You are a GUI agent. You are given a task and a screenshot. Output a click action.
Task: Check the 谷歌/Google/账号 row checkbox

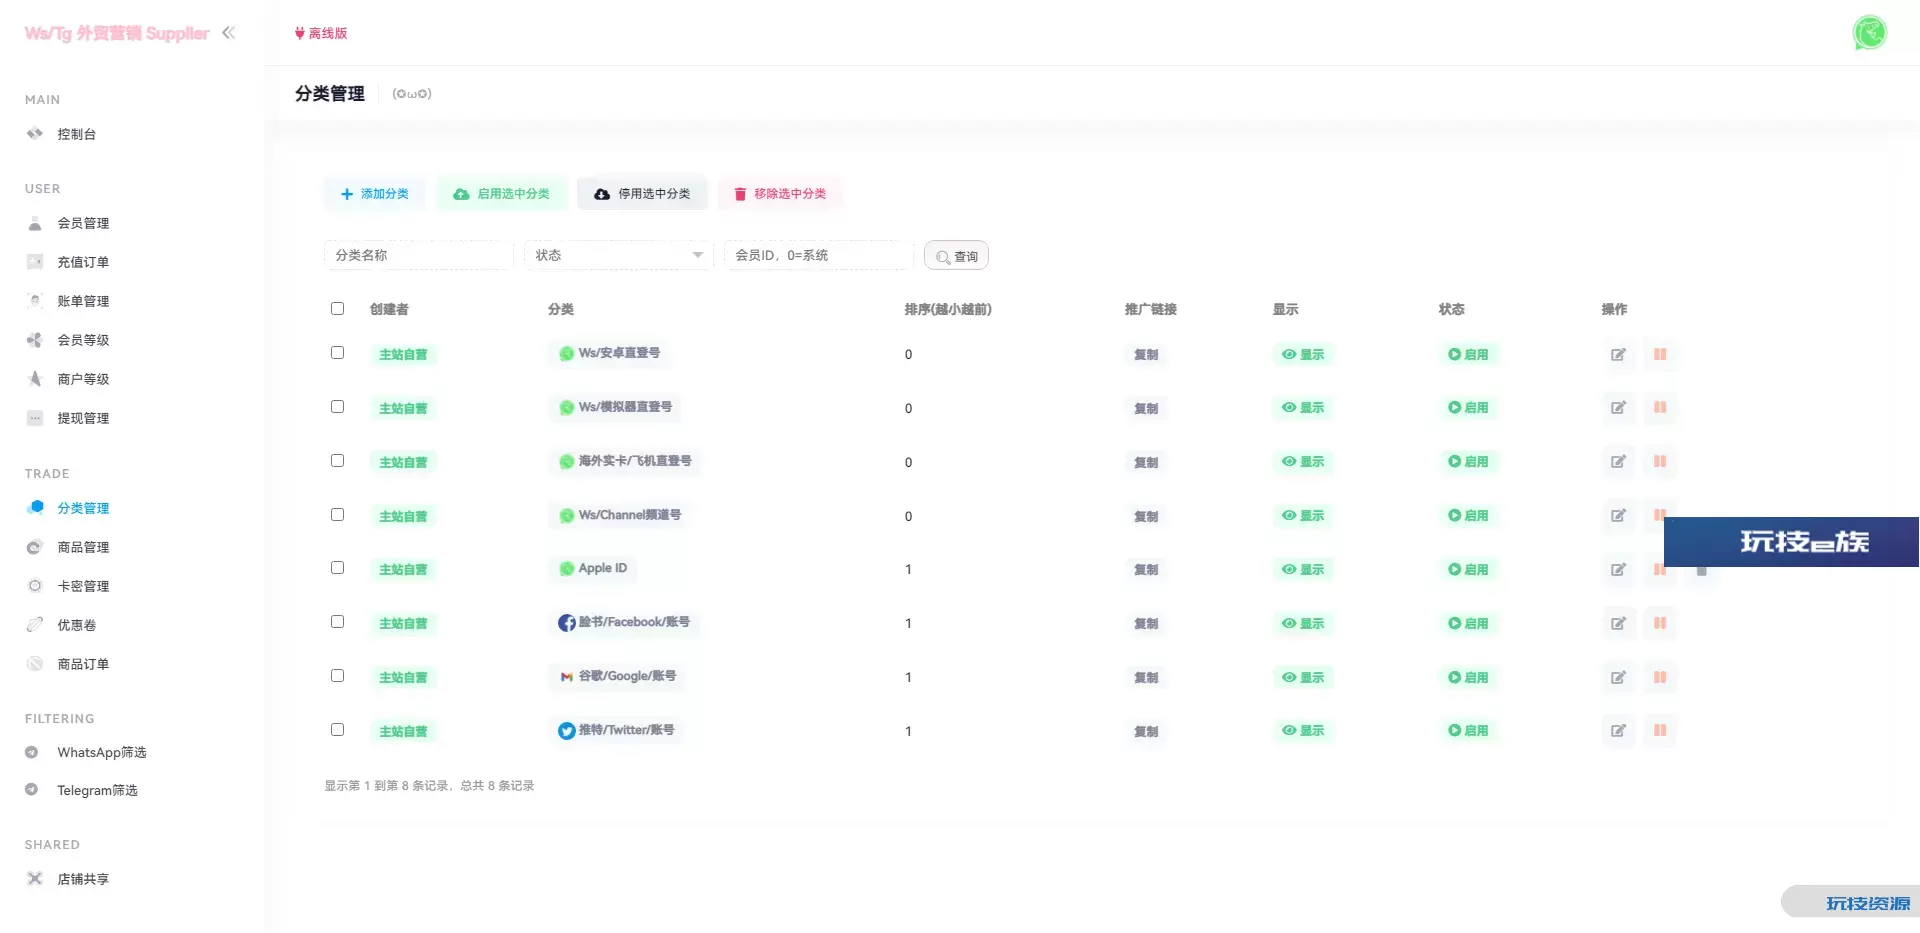[337, 676]
